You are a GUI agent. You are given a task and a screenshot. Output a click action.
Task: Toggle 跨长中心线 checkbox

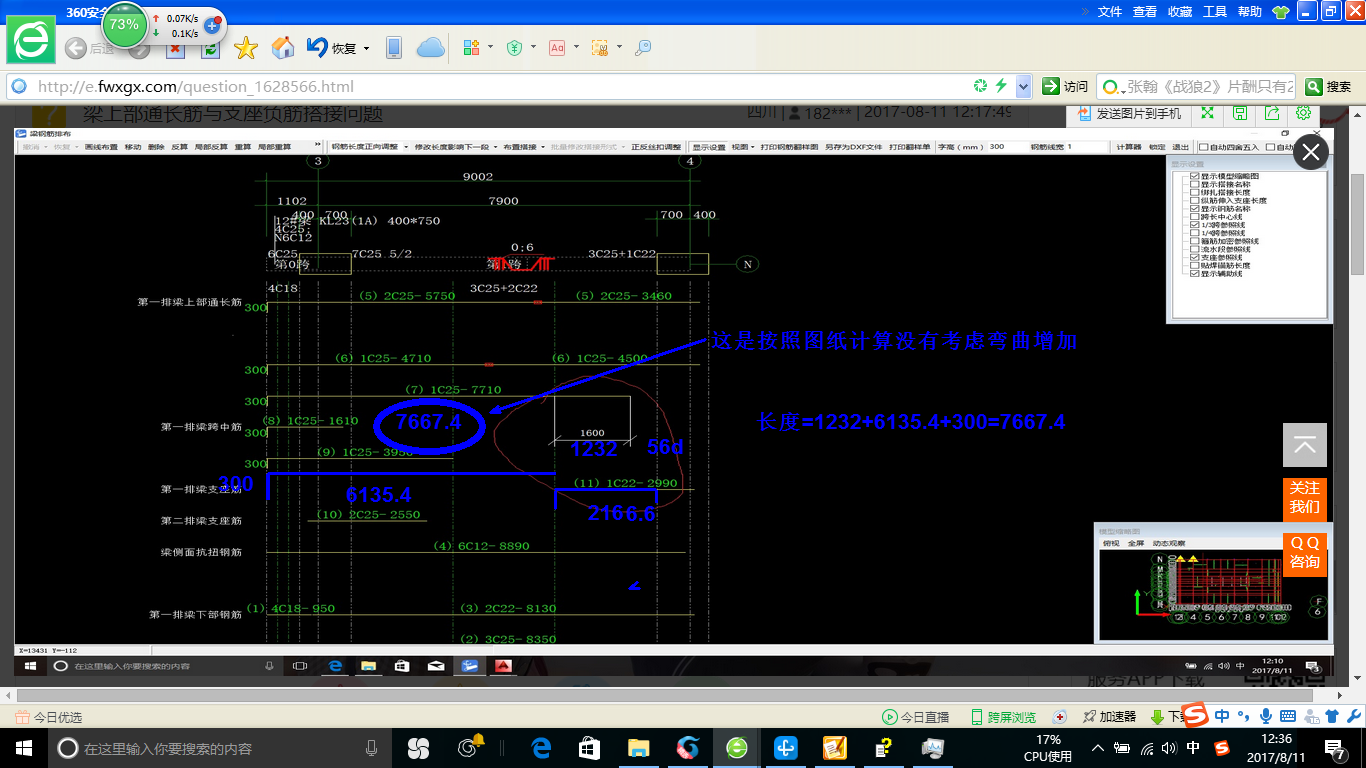[x=1194, y=216]
